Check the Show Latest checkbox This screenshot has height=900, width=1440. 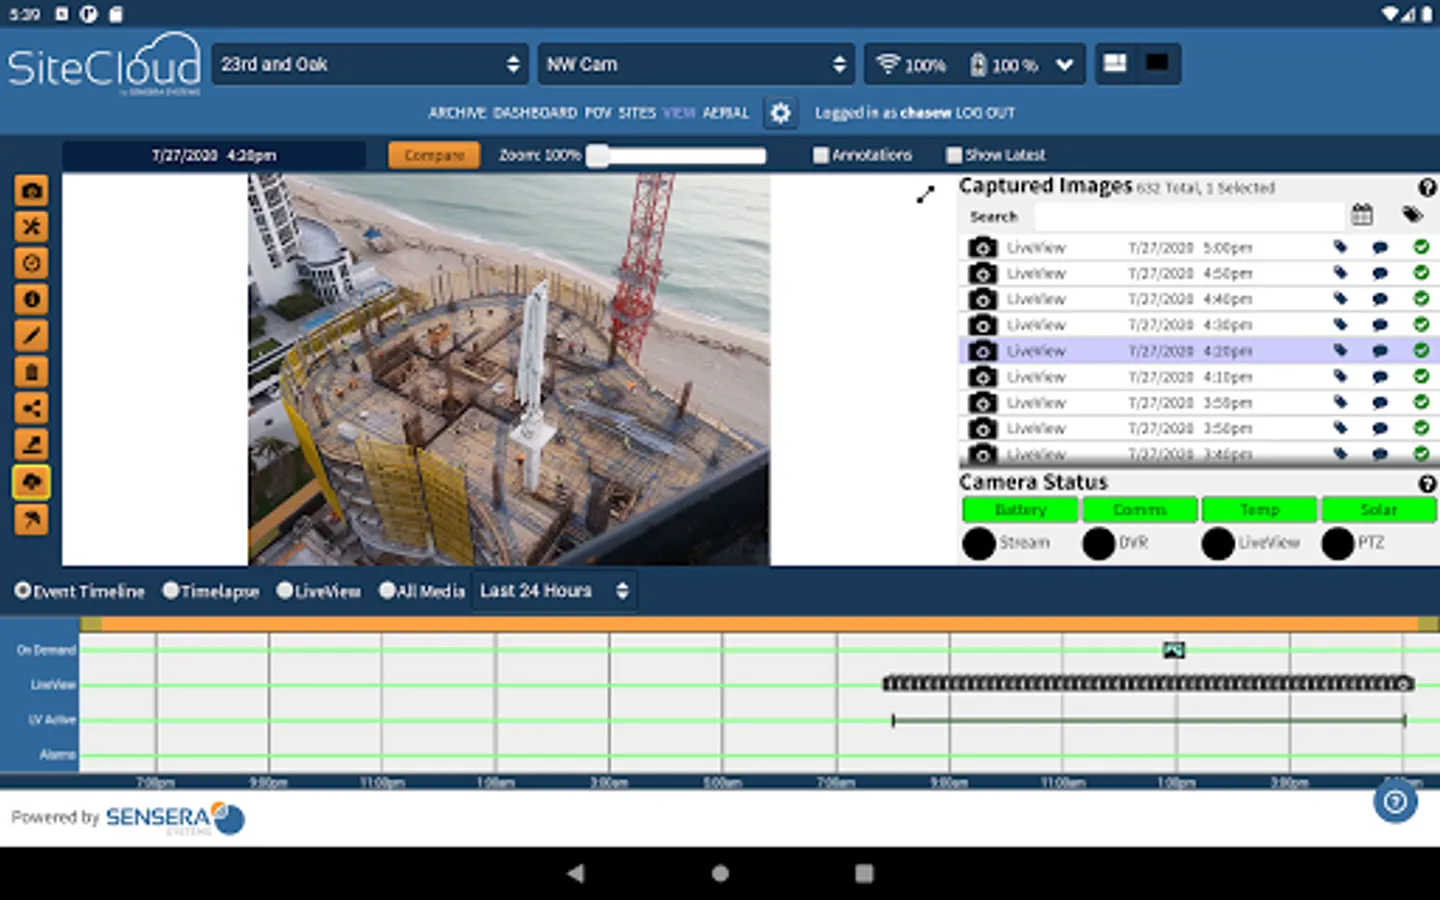[954, 155]
